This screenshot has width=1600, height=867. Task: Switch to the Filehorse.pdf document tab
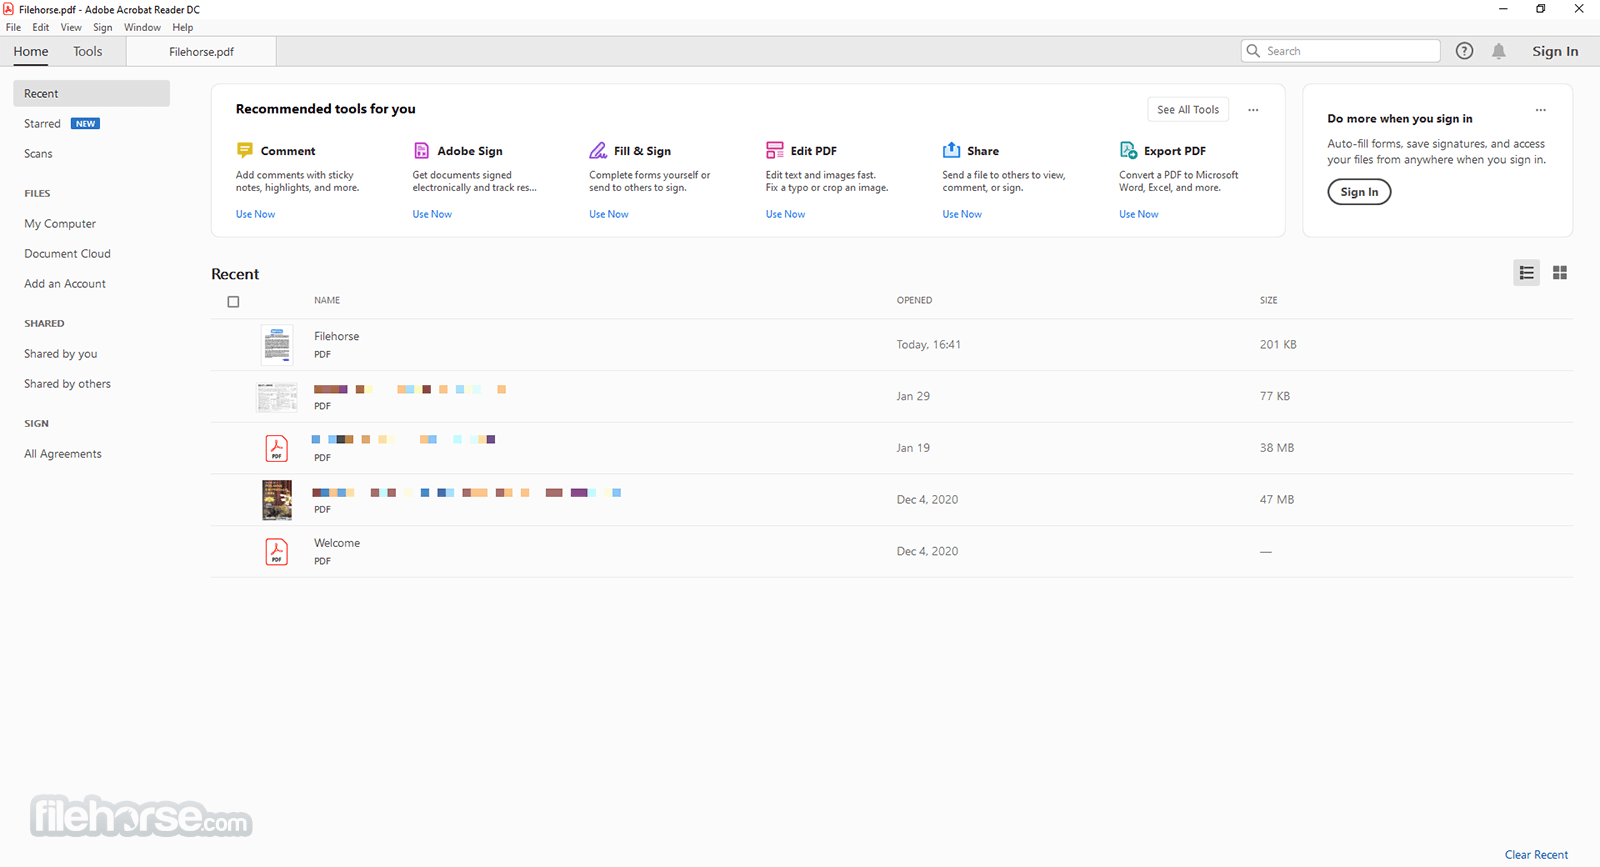click(x=201, y=52)
